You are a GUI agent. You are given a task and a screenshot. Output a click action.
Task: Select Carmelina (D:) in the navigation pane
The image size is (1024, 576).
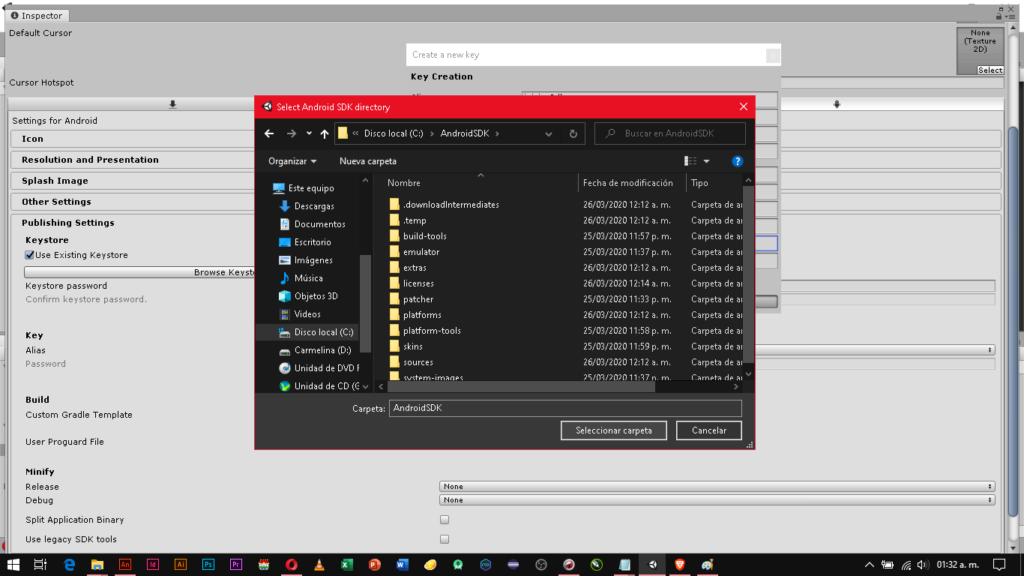pyautogui.click(x=322, y=351)
